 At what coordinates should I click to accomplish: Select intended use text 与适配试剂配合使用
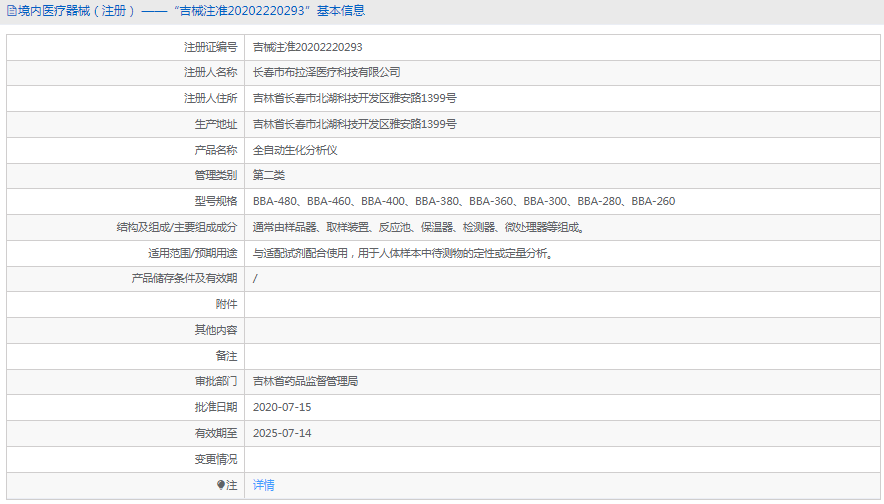click(x=404, y=253)
